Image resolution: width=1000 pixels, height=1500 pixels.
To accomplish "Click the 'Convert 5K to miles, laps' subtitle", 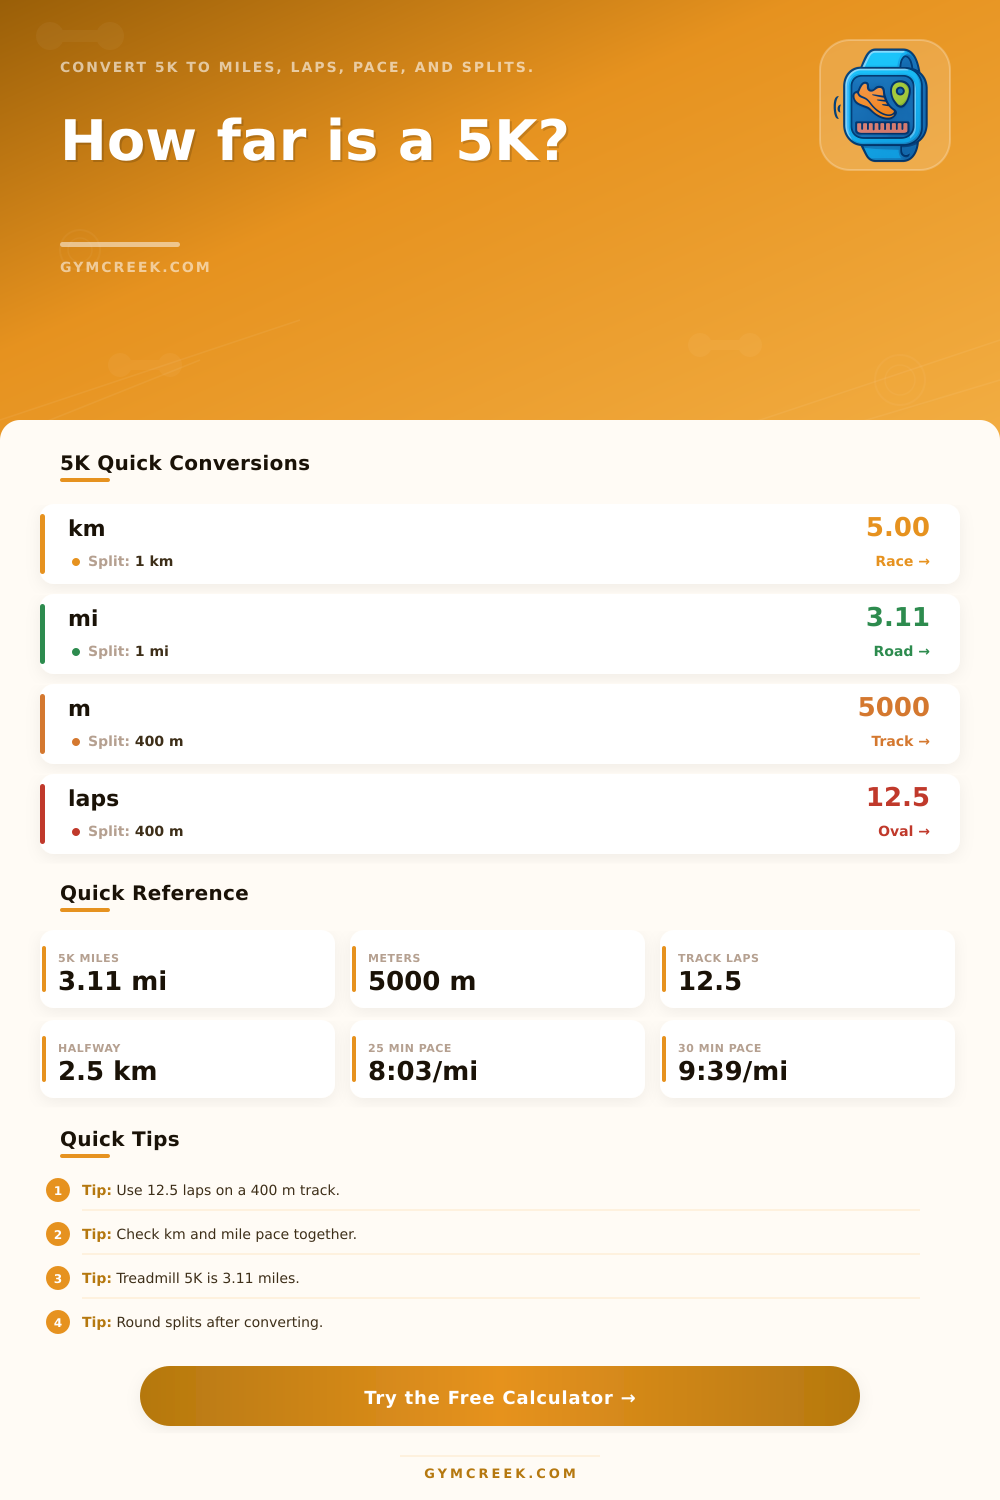I will point(297,67).
